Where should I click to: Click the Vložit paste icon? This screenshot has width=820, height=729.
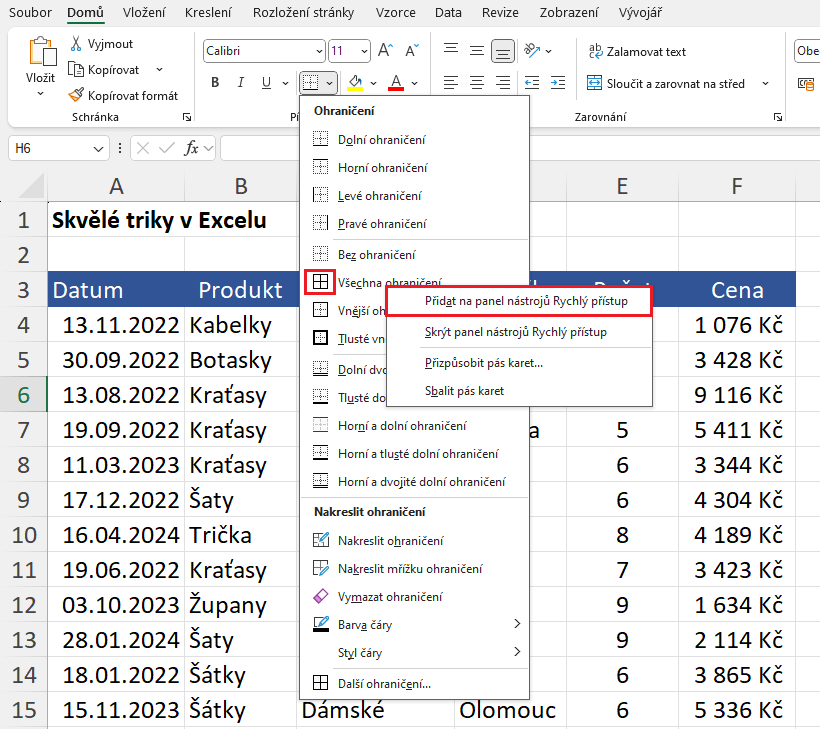click(x=41, y=54)
